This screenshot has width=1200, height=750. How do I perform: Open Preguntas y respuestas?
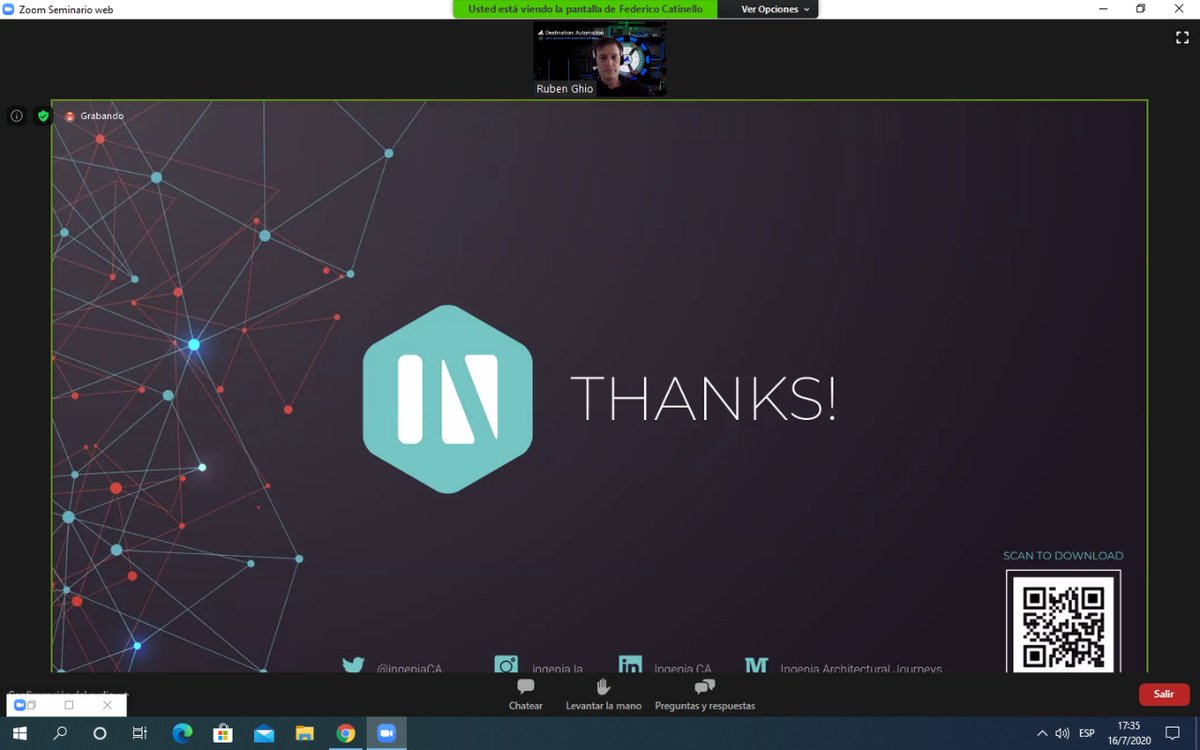(703, 694)
